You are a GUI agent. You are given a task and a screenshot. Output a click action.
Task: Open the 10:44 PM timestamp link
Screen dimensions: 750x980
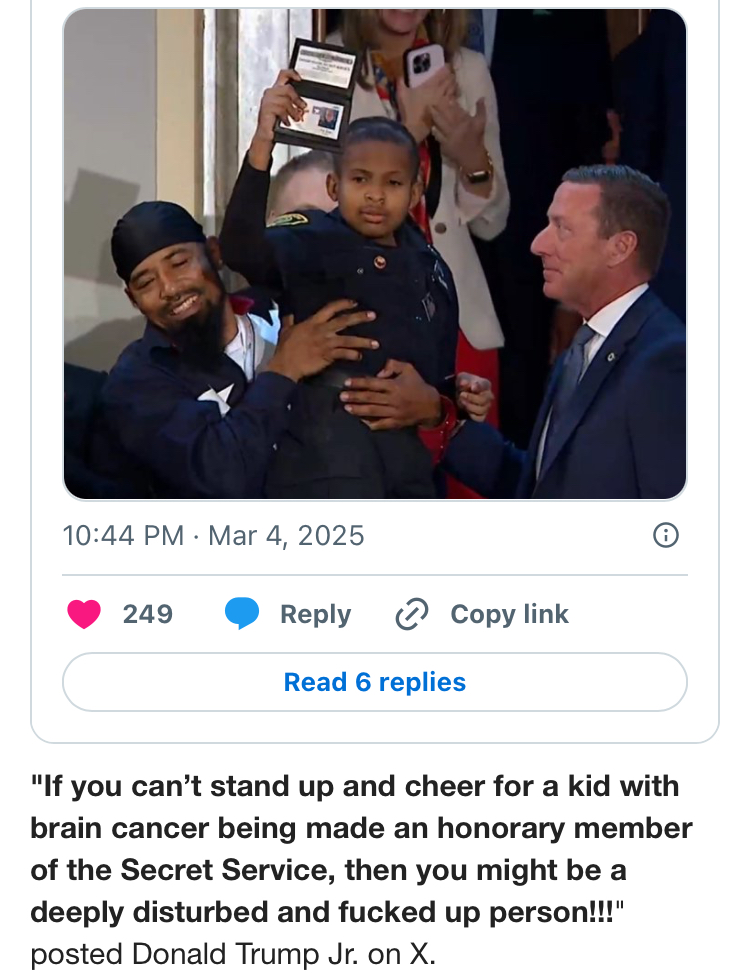point(123,536)
